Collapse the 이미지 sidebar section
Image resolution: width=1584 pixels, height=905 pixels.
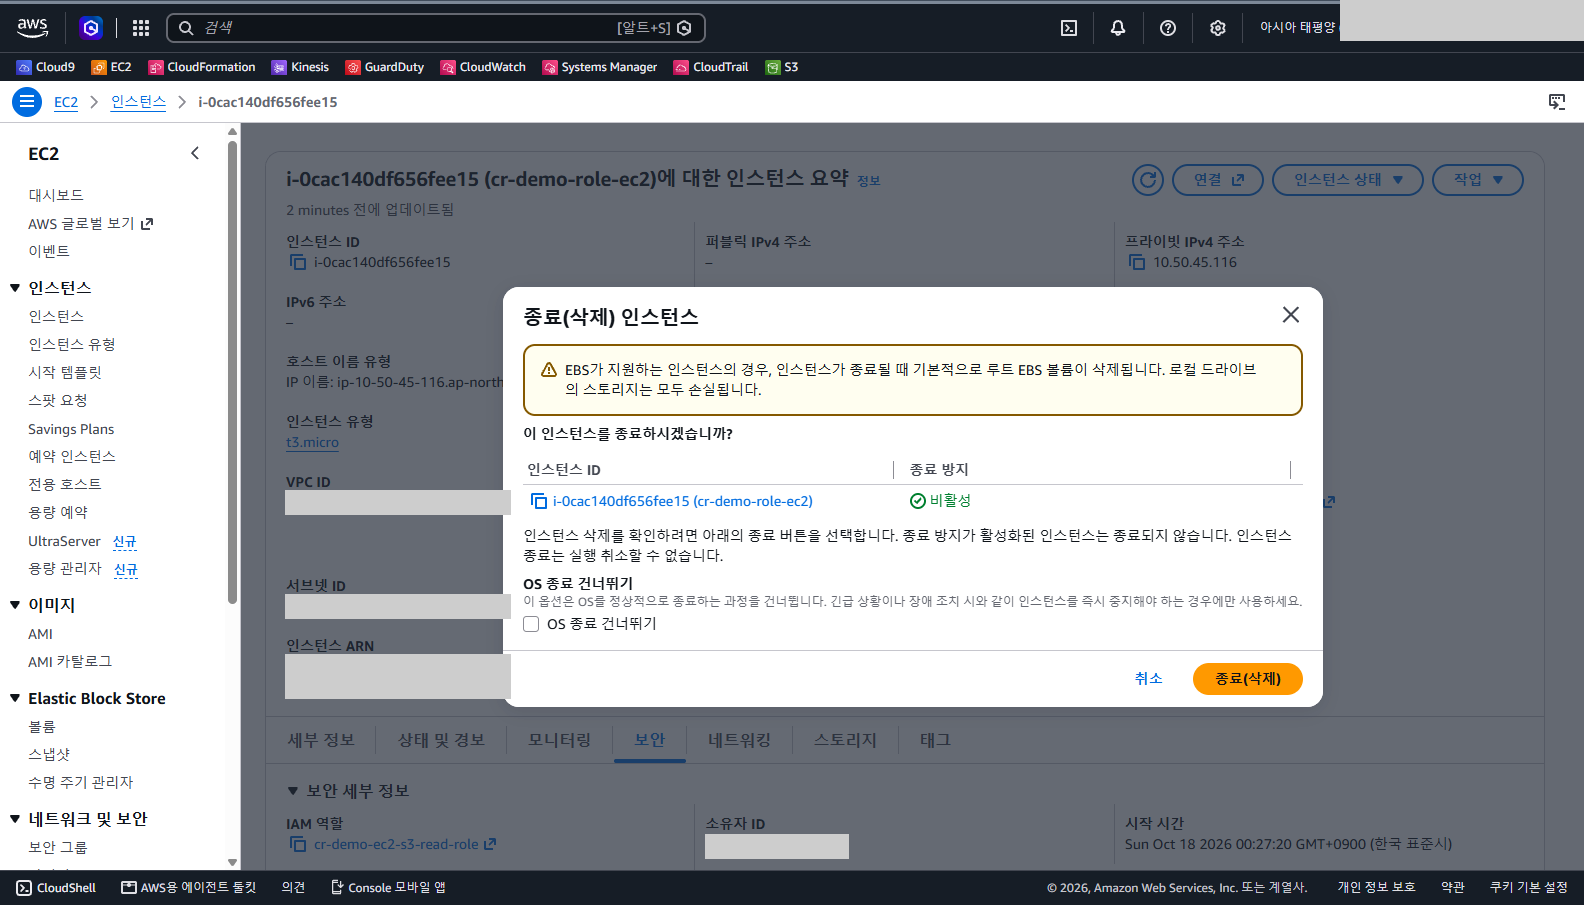(15, 605)
